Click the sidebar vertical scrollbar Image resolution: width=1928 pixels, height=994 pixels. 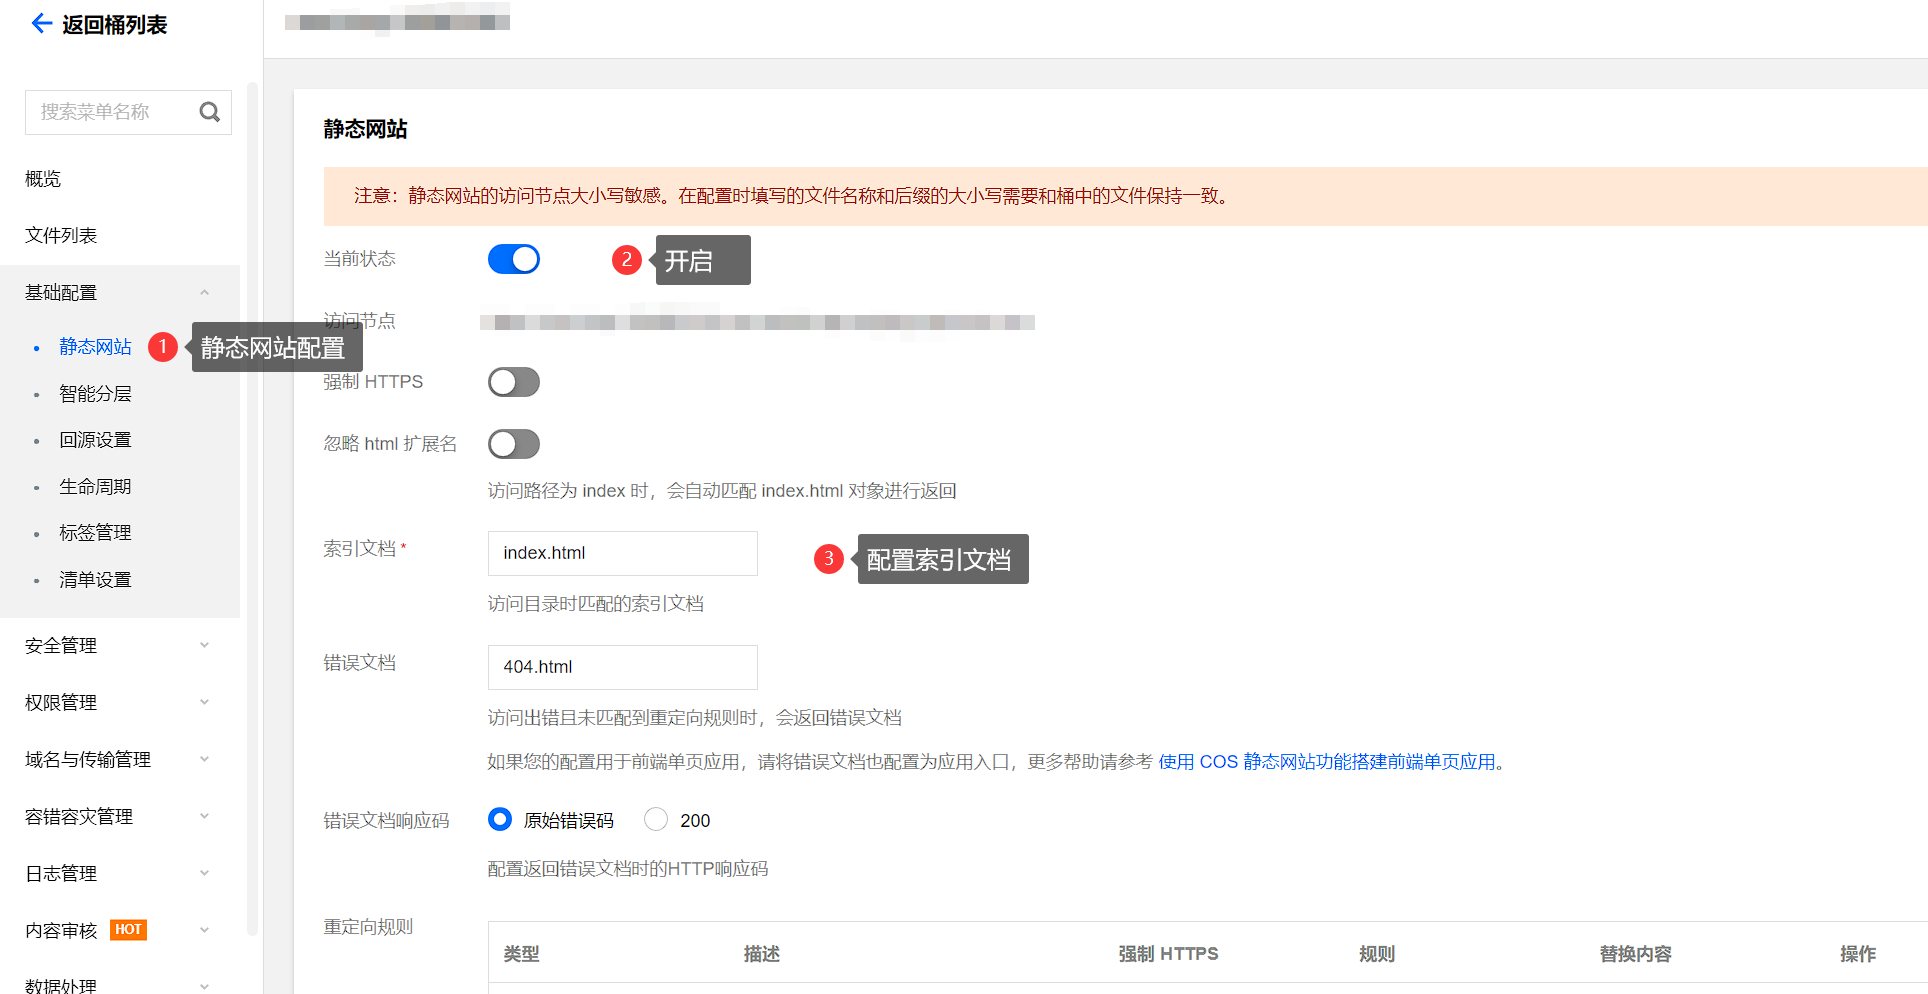pos(252,508)
